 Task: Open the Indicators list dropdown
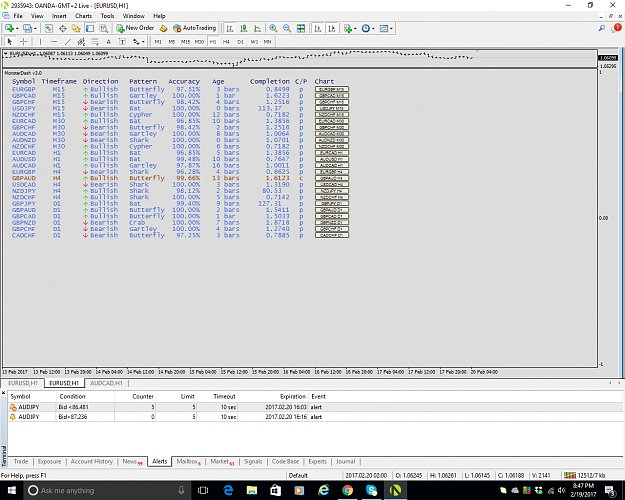pos(350,28)
